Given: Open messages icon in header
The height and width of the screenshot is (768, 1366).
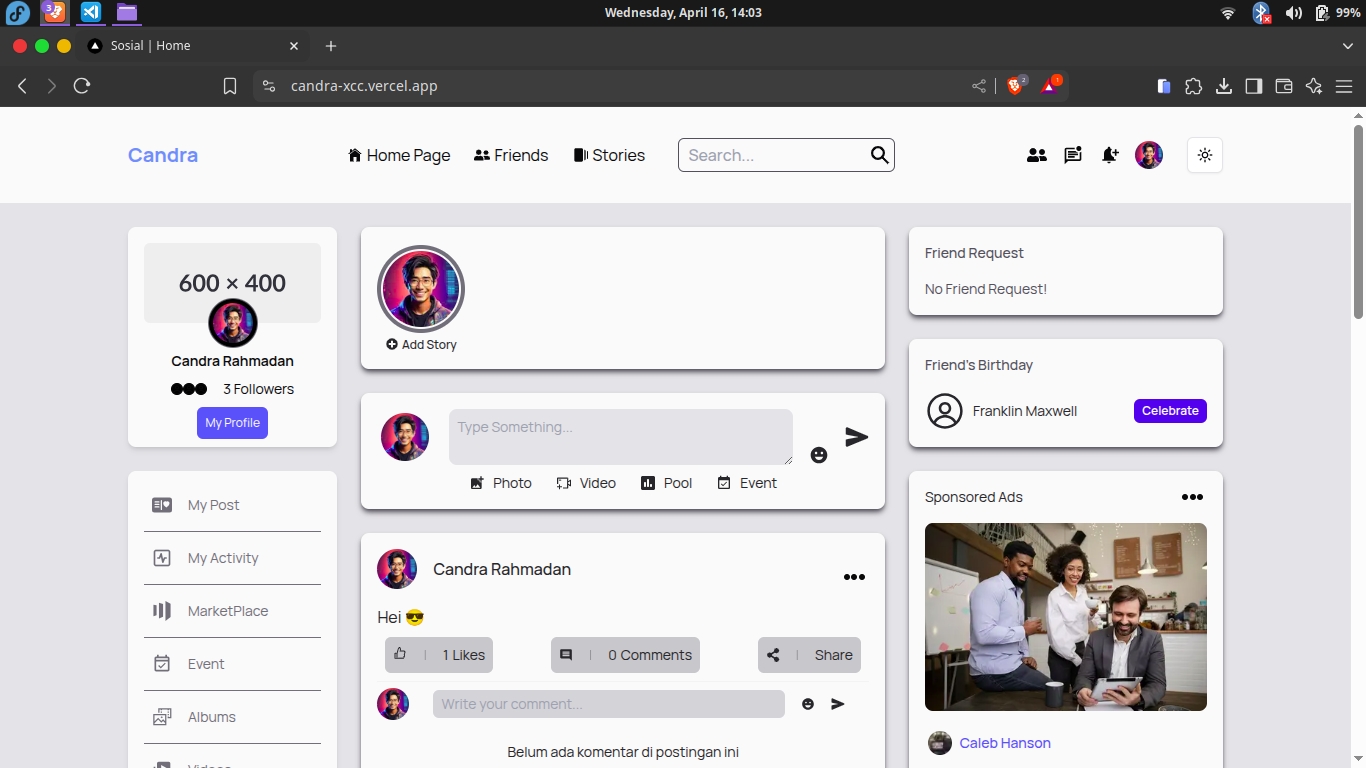Looking at the screenshot, I should 1073,155.
